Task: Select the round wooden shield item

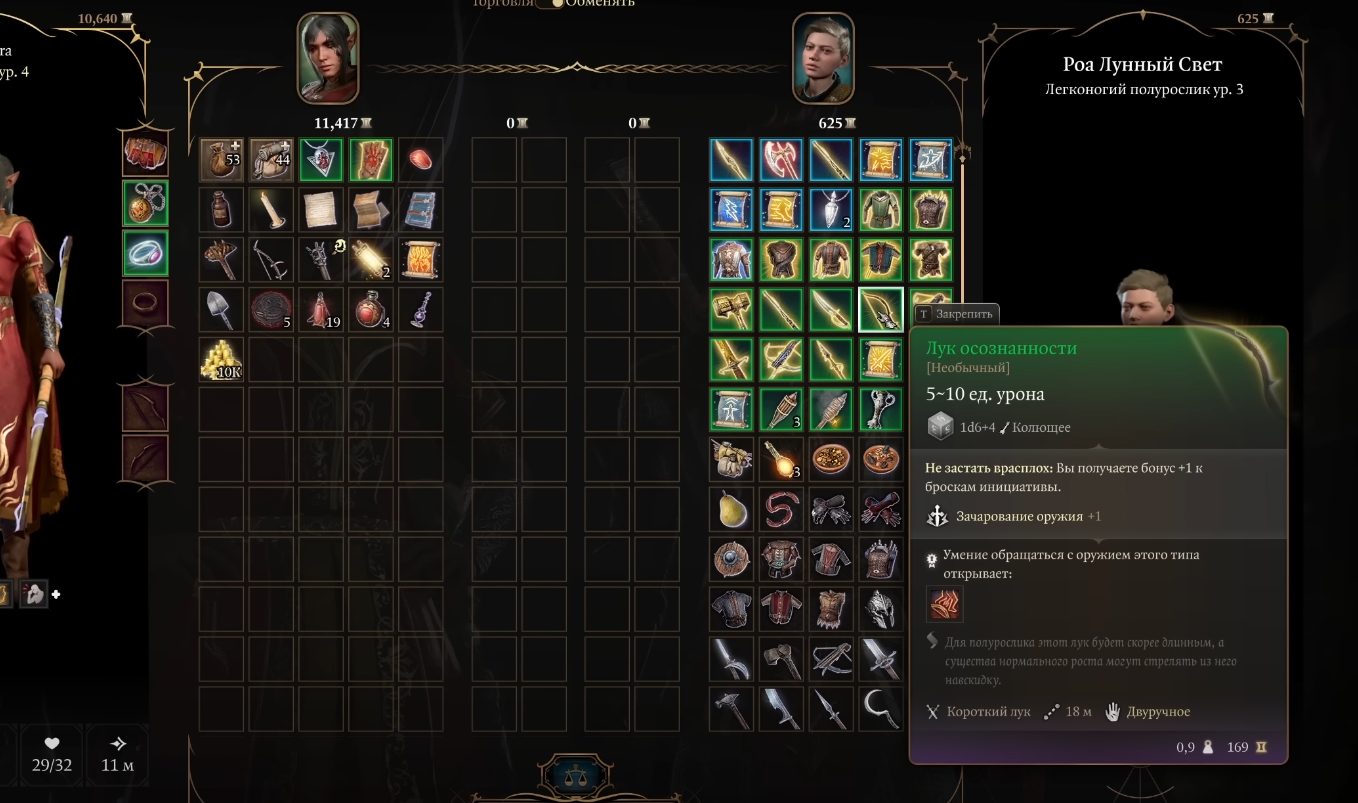Action: (731, 560)
